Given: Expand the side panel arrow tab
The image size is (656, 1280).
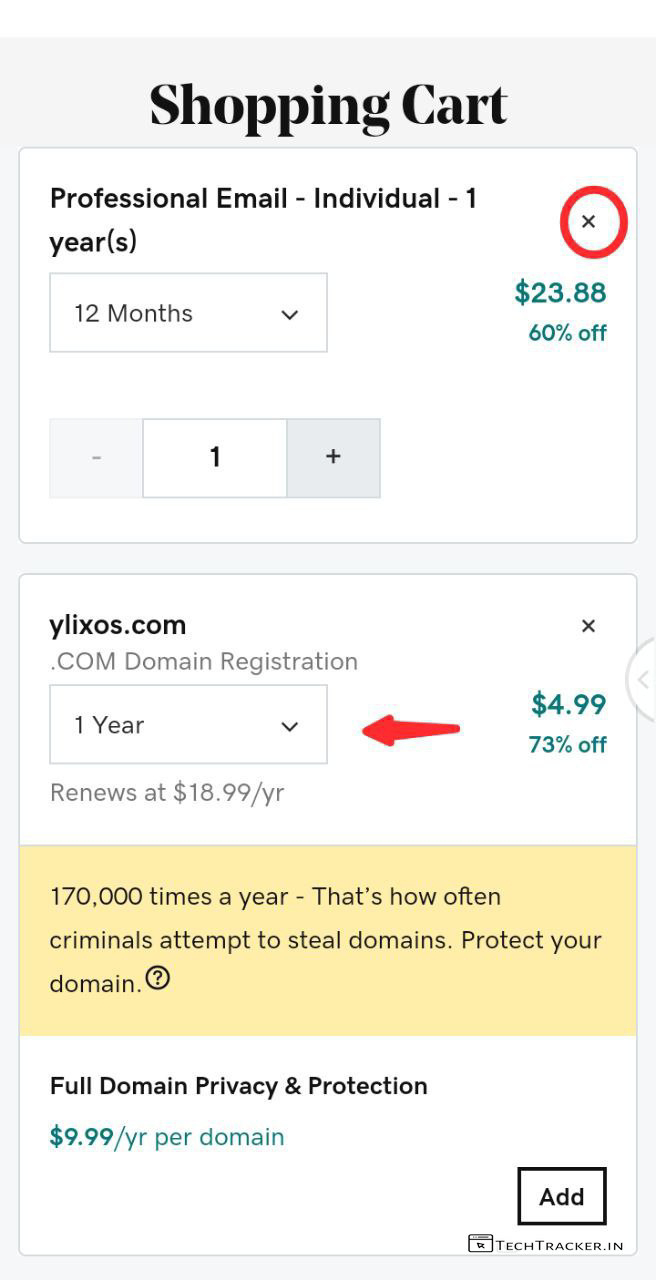Looking at the screenshot, I should click(x=643, y=680).
